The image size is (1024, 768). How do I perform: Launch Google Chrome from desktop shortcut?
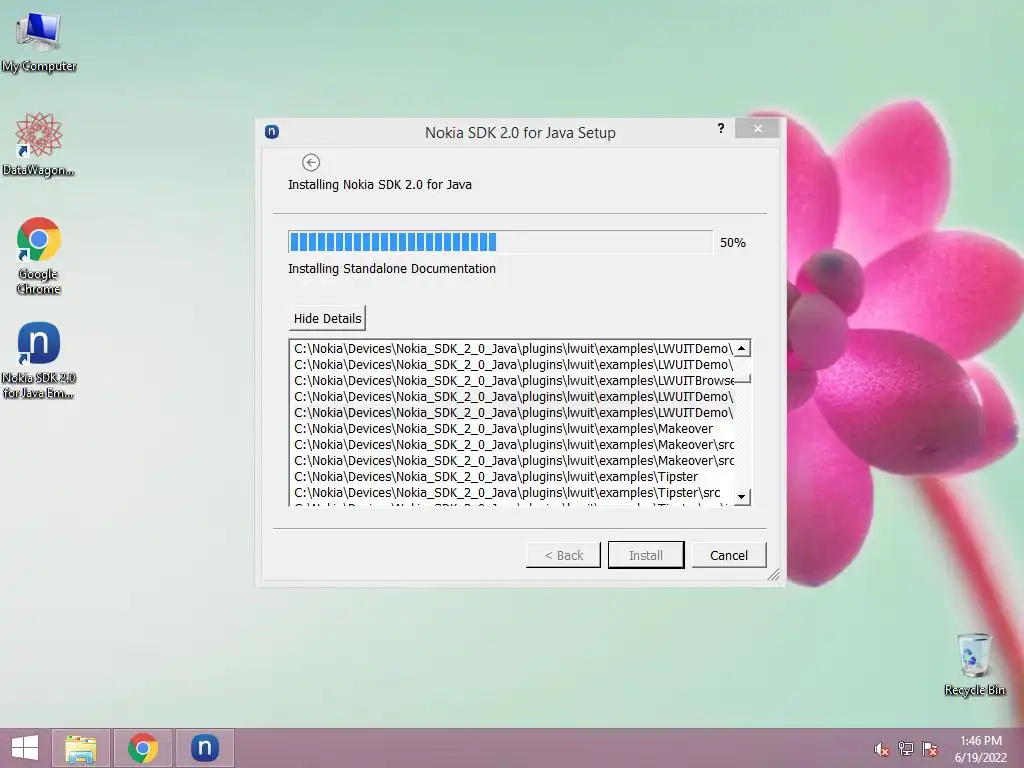(x=39, y=256)
